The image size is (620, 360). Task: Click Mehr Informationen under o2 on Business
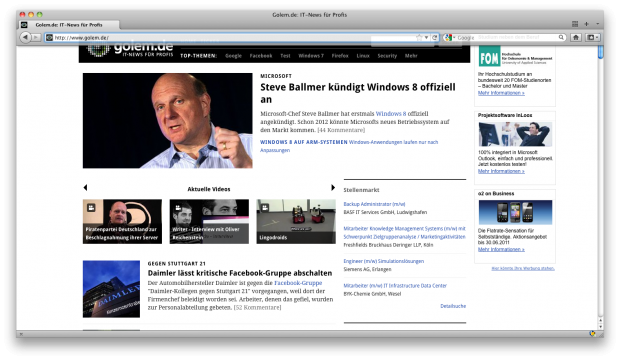coord(501,250)
